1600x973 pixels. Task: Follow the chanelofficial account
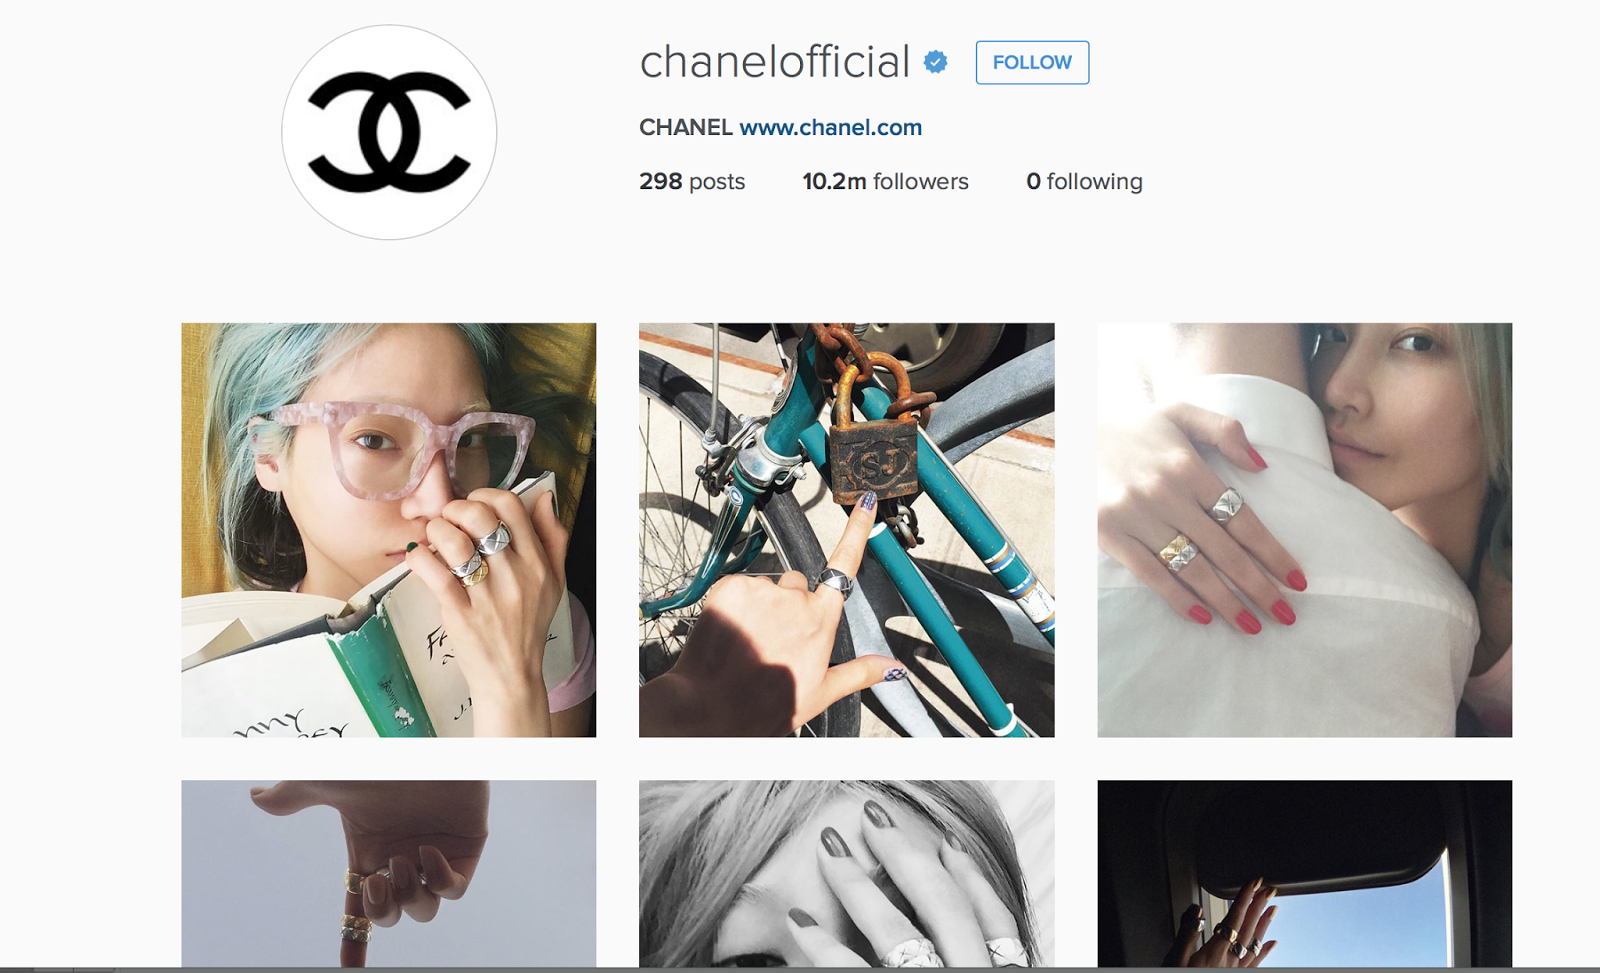(1032, 62)
